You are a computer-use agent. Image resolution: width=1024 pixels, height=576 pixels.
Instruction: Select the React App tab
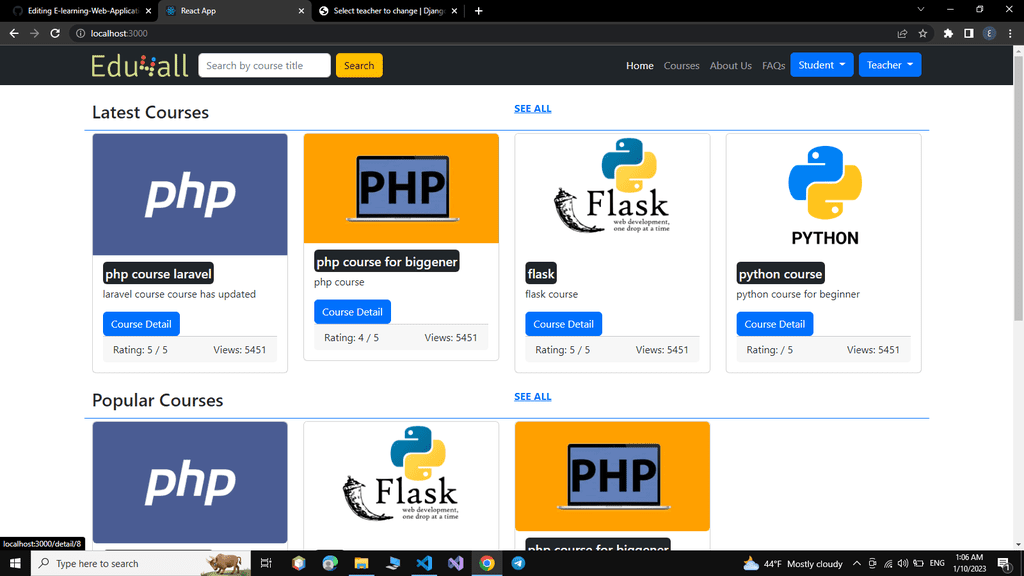point(234,10)
